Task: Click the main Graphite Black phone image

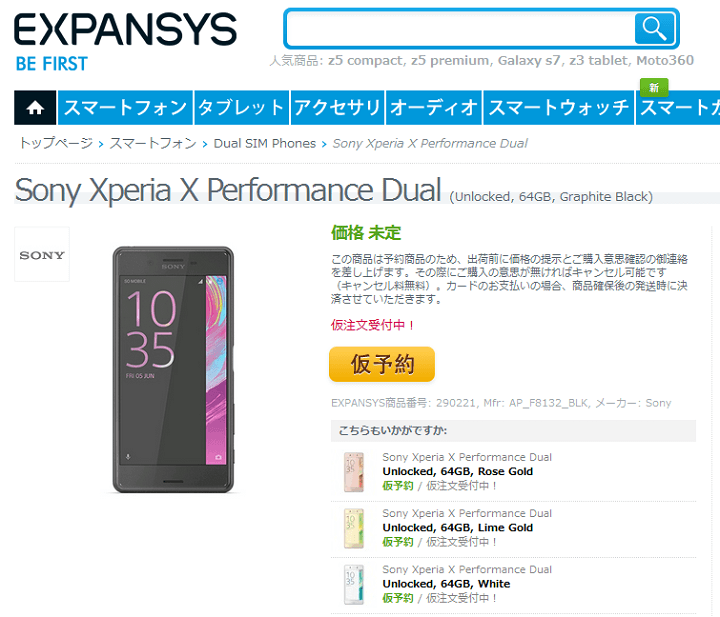Action: click(174, 370)
